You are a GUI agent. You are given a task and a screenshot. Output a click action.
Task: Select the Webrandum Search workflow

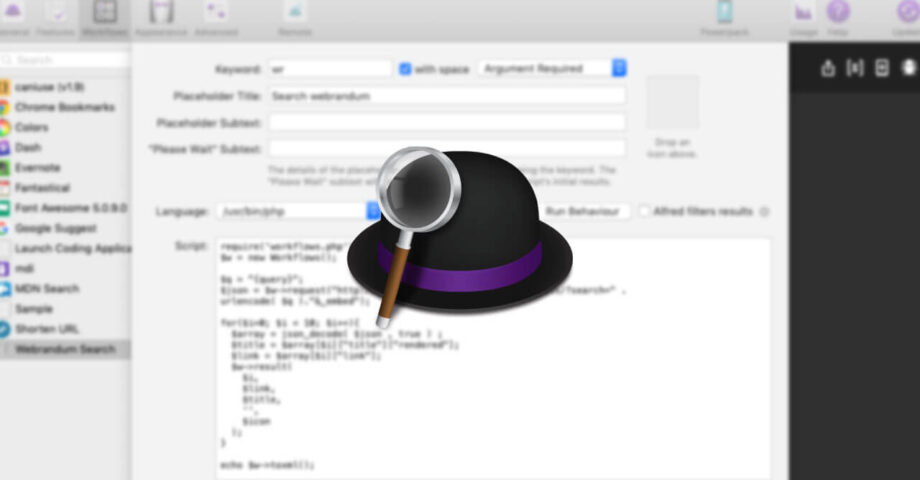[65, 349]
